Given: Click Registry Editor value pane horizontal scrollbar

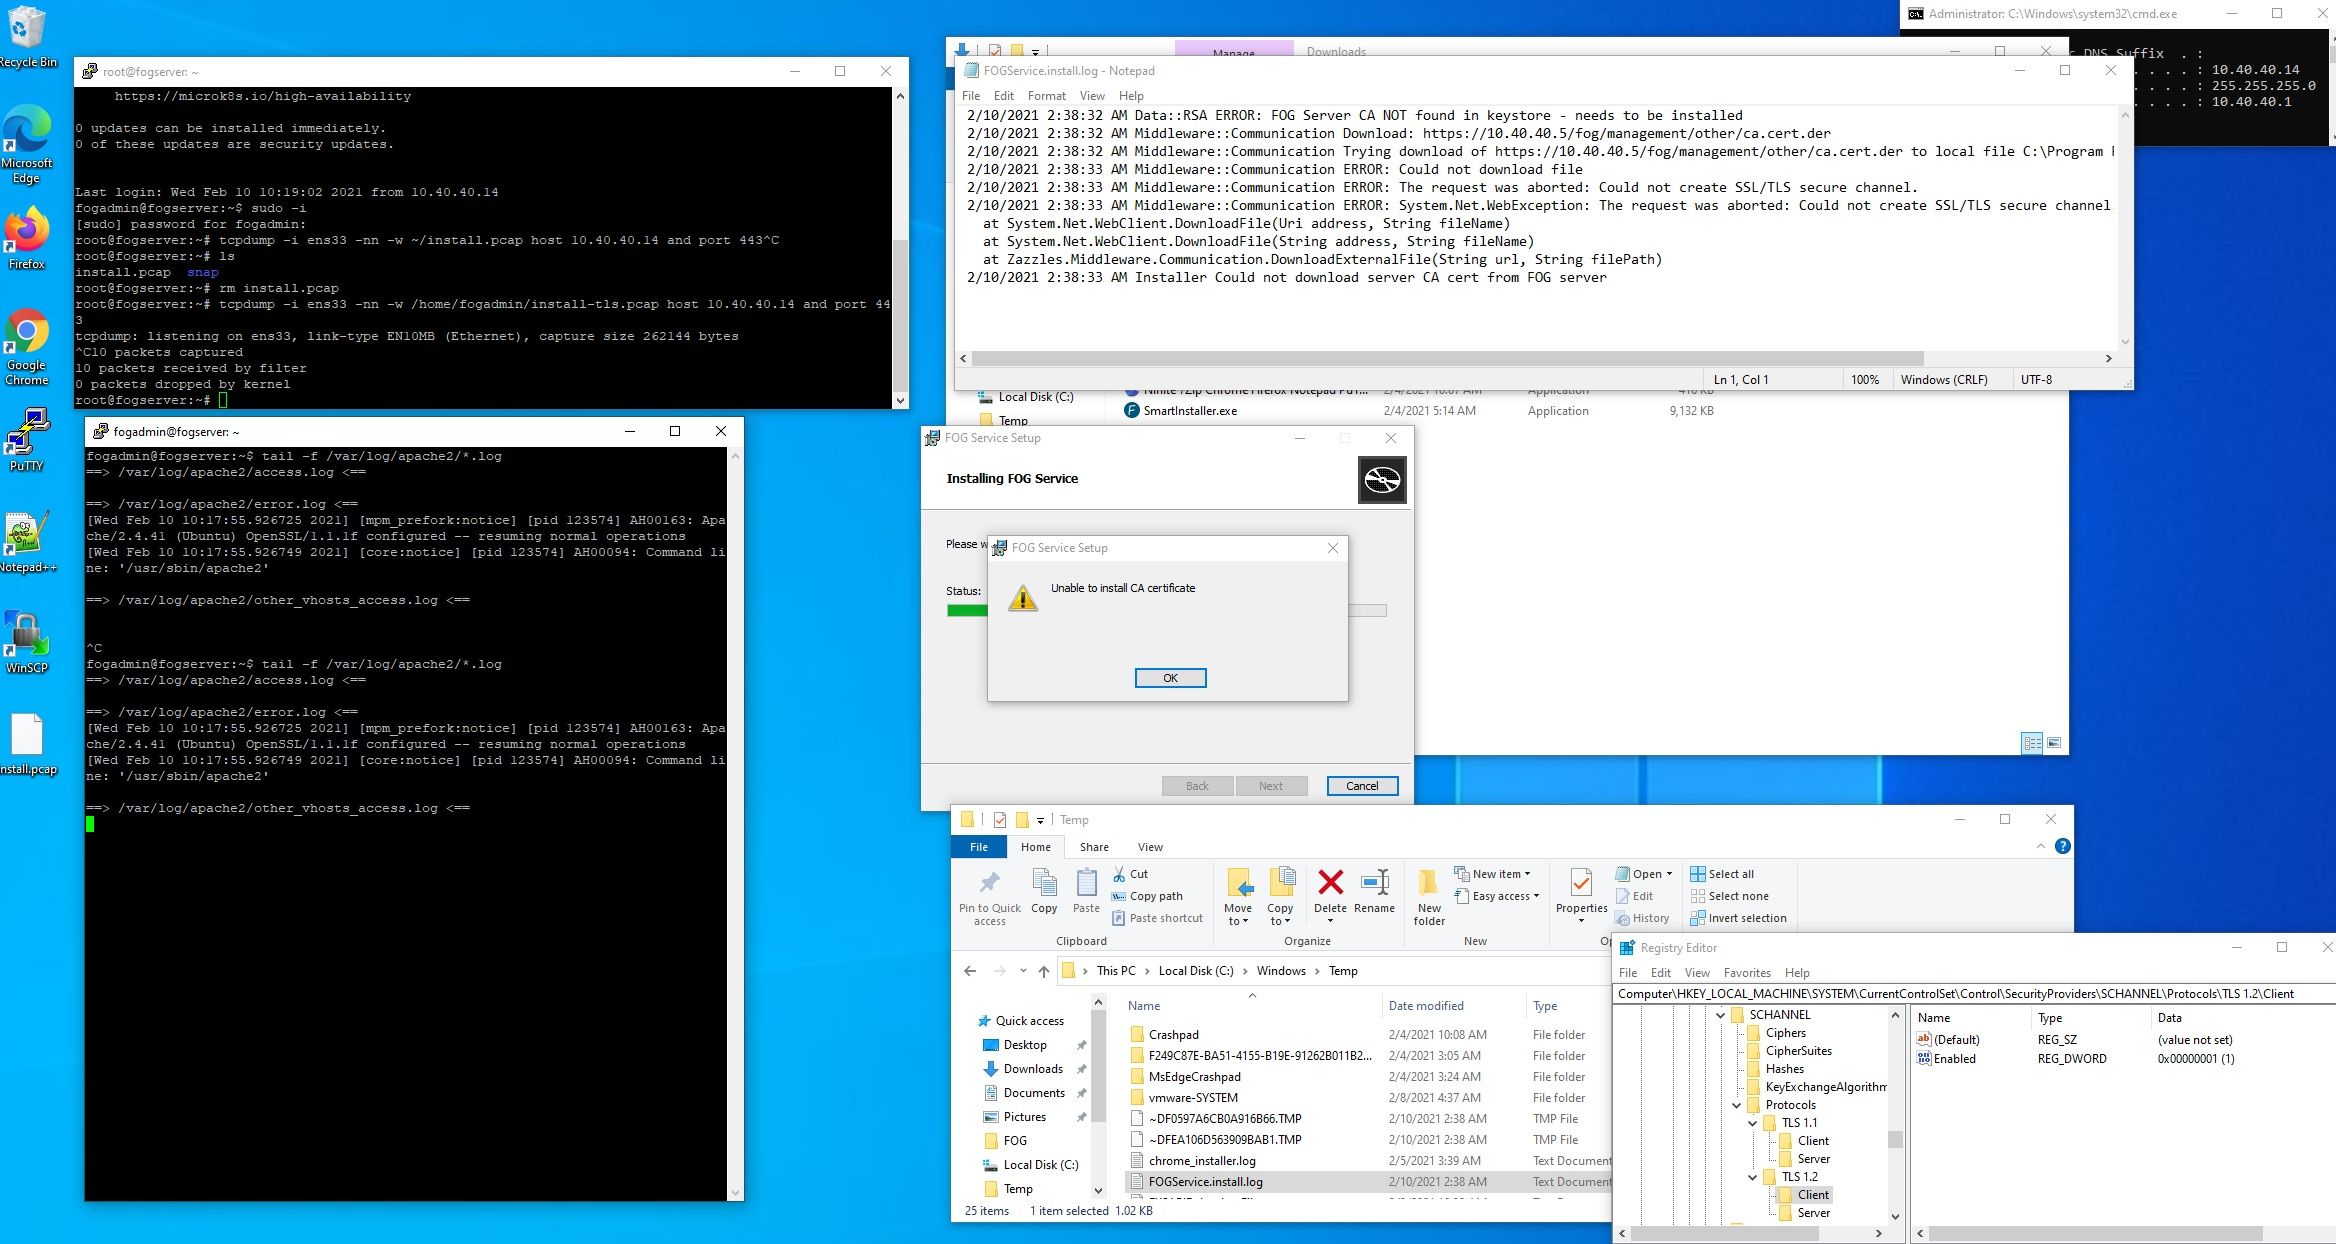Looking at the screenshot, I should [x=2095, y=1234].
